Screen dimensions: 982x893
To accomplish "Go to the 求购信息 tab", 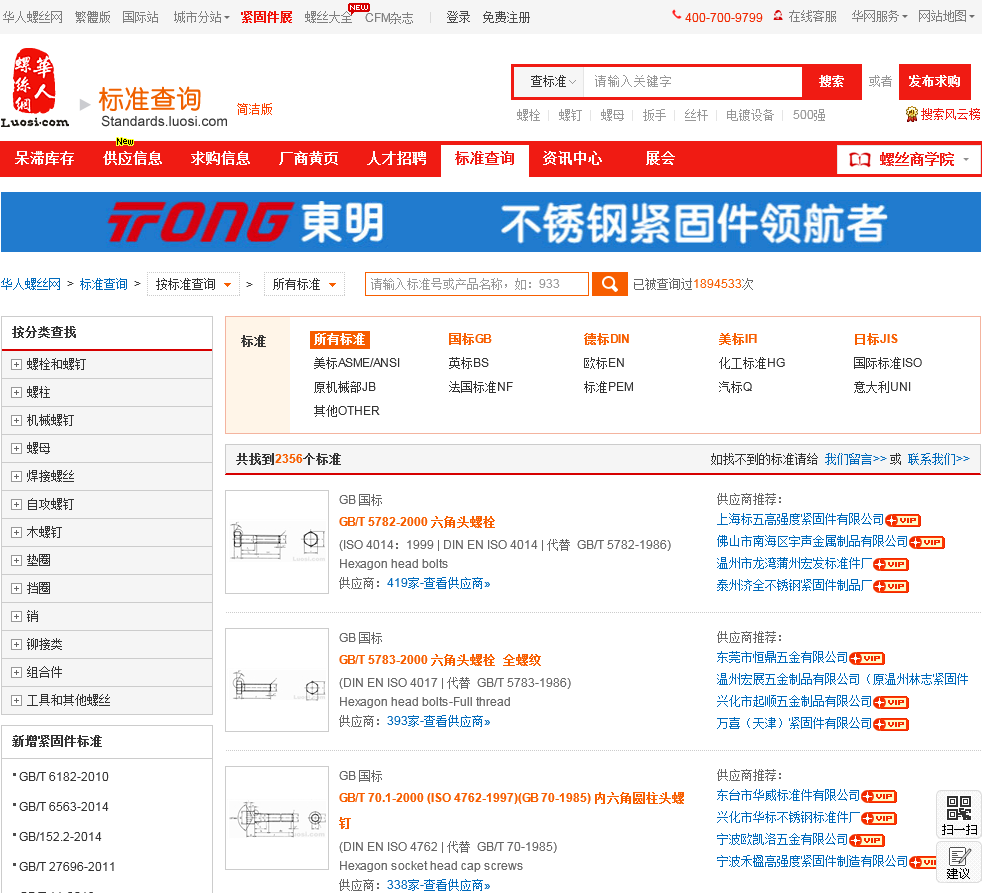I will click(220, 159).
